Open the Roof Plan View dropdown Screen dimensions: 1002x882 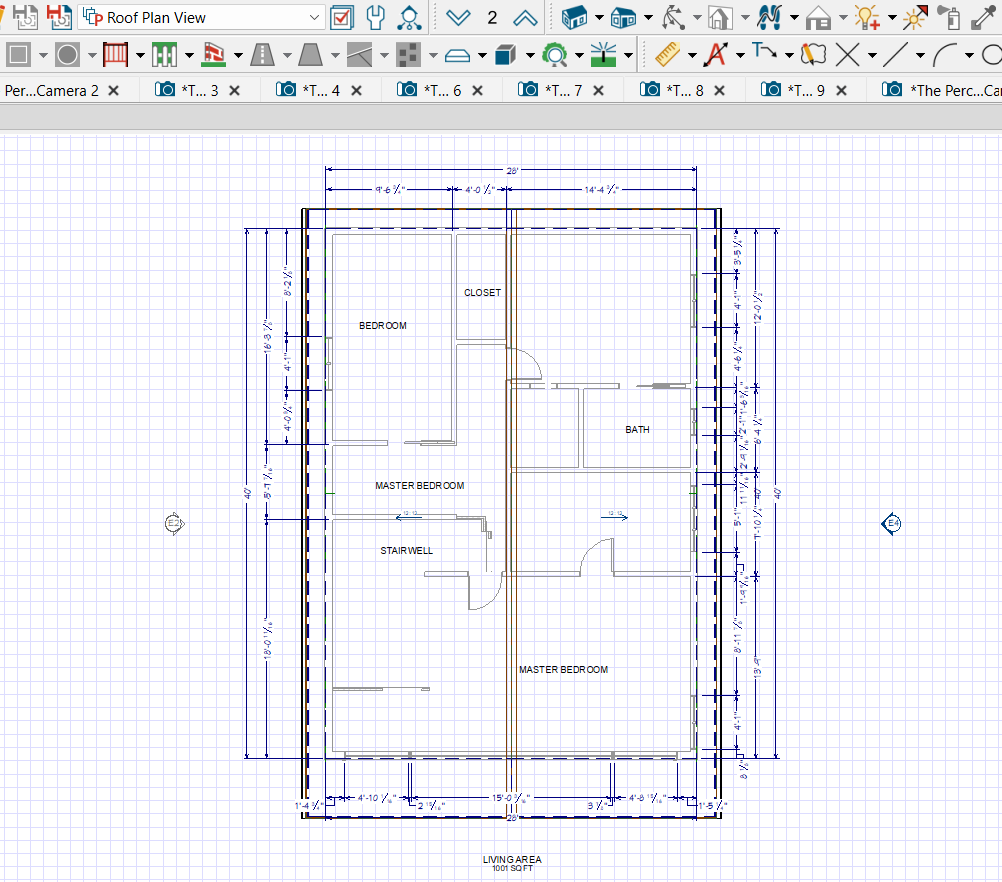[x=314, y=18]
